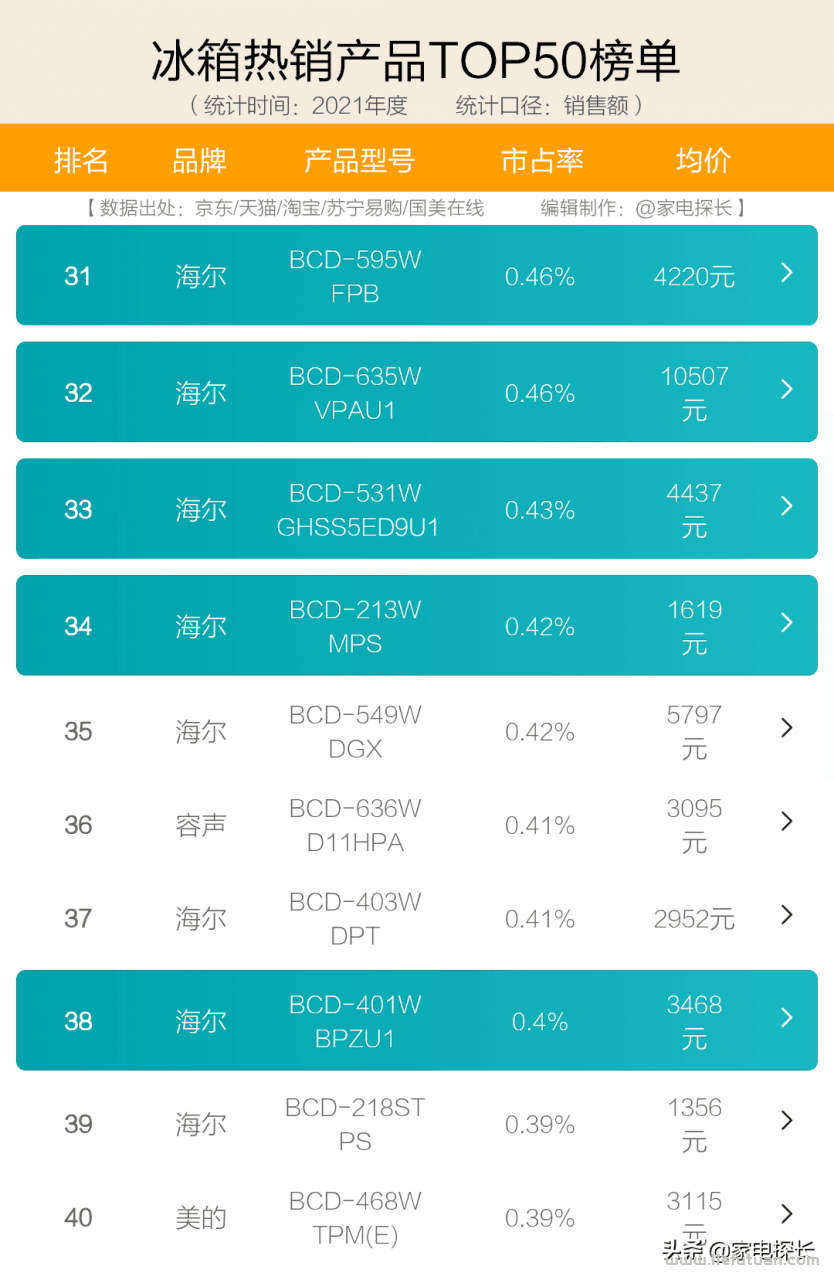Screen dimensions: 834x1280
Task: Click the 冰箱热销产品TOP50榜单 title
Action: (x=416, y=61)
